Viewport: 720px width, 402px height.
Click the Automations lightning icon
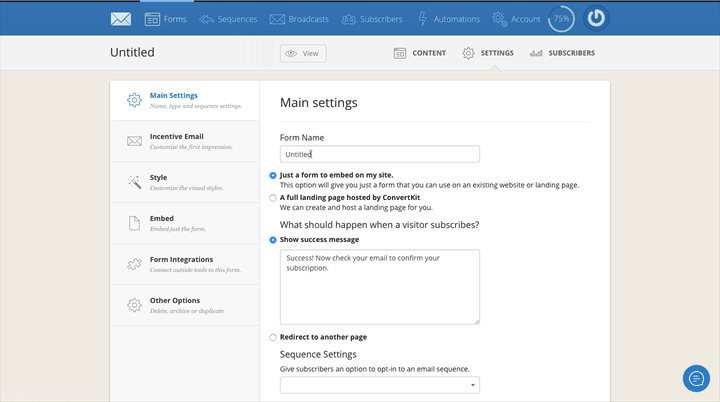tap(422, 19)
